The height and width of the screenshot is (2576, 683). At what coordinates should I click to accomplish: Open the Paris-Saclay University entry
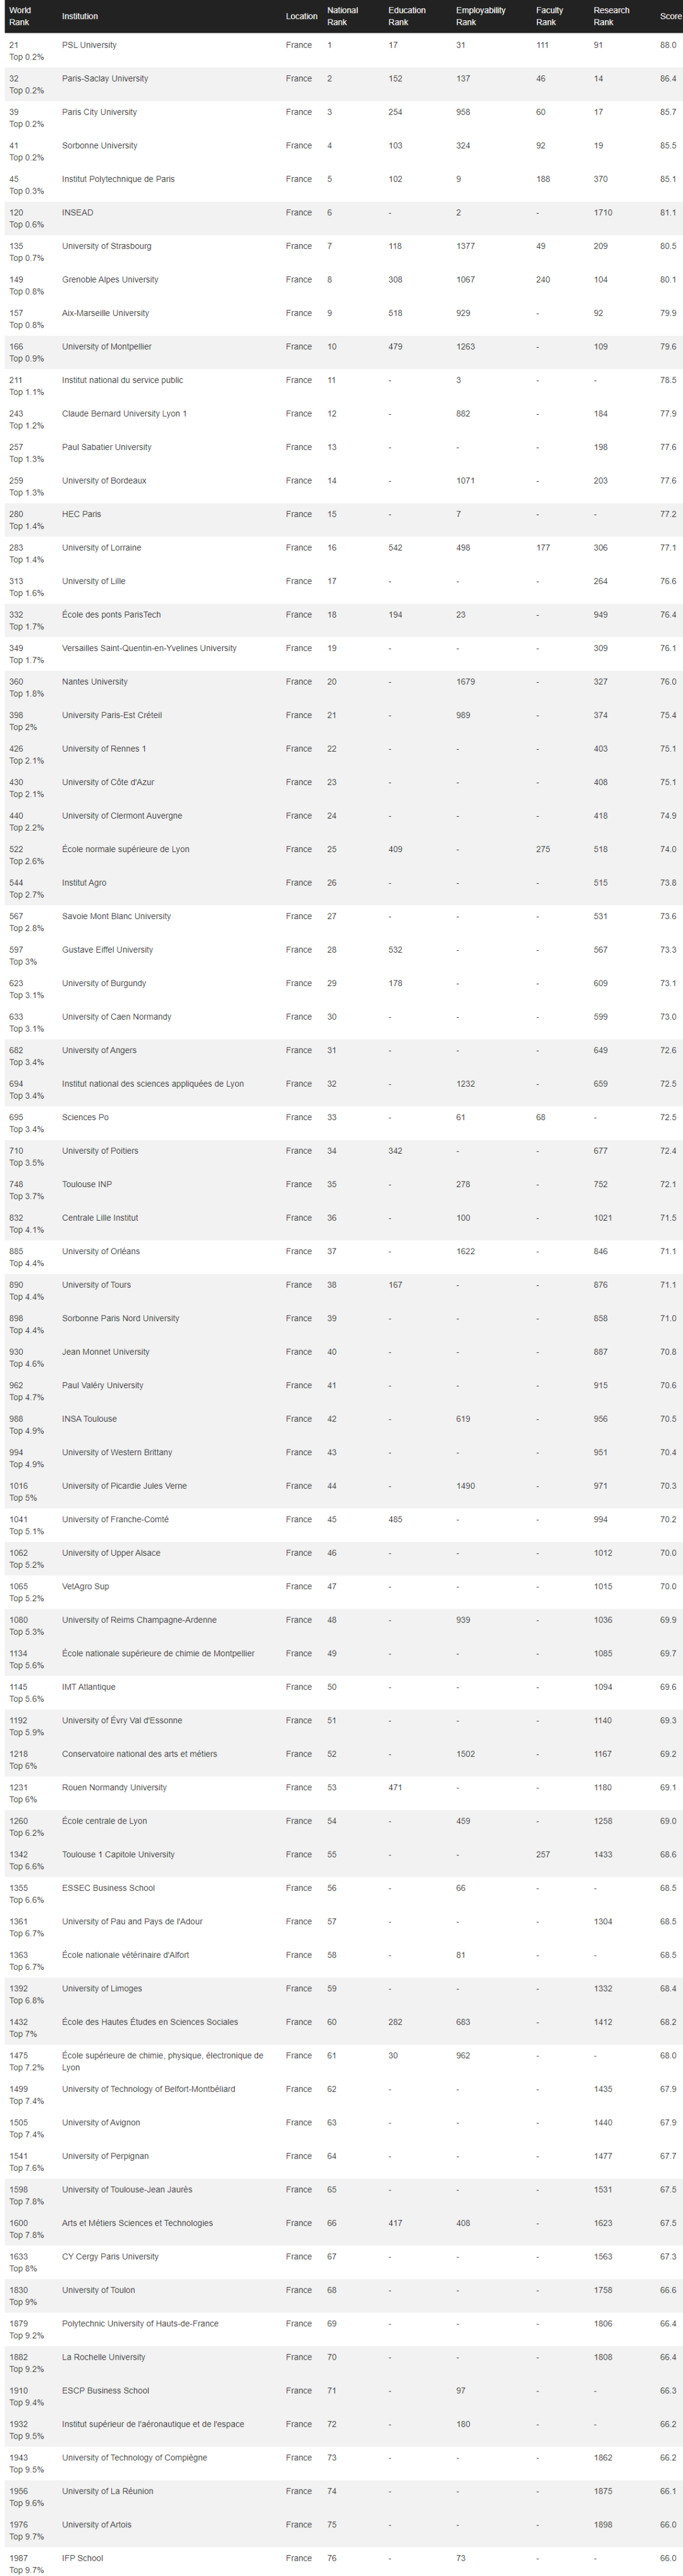tap(105, 78)
